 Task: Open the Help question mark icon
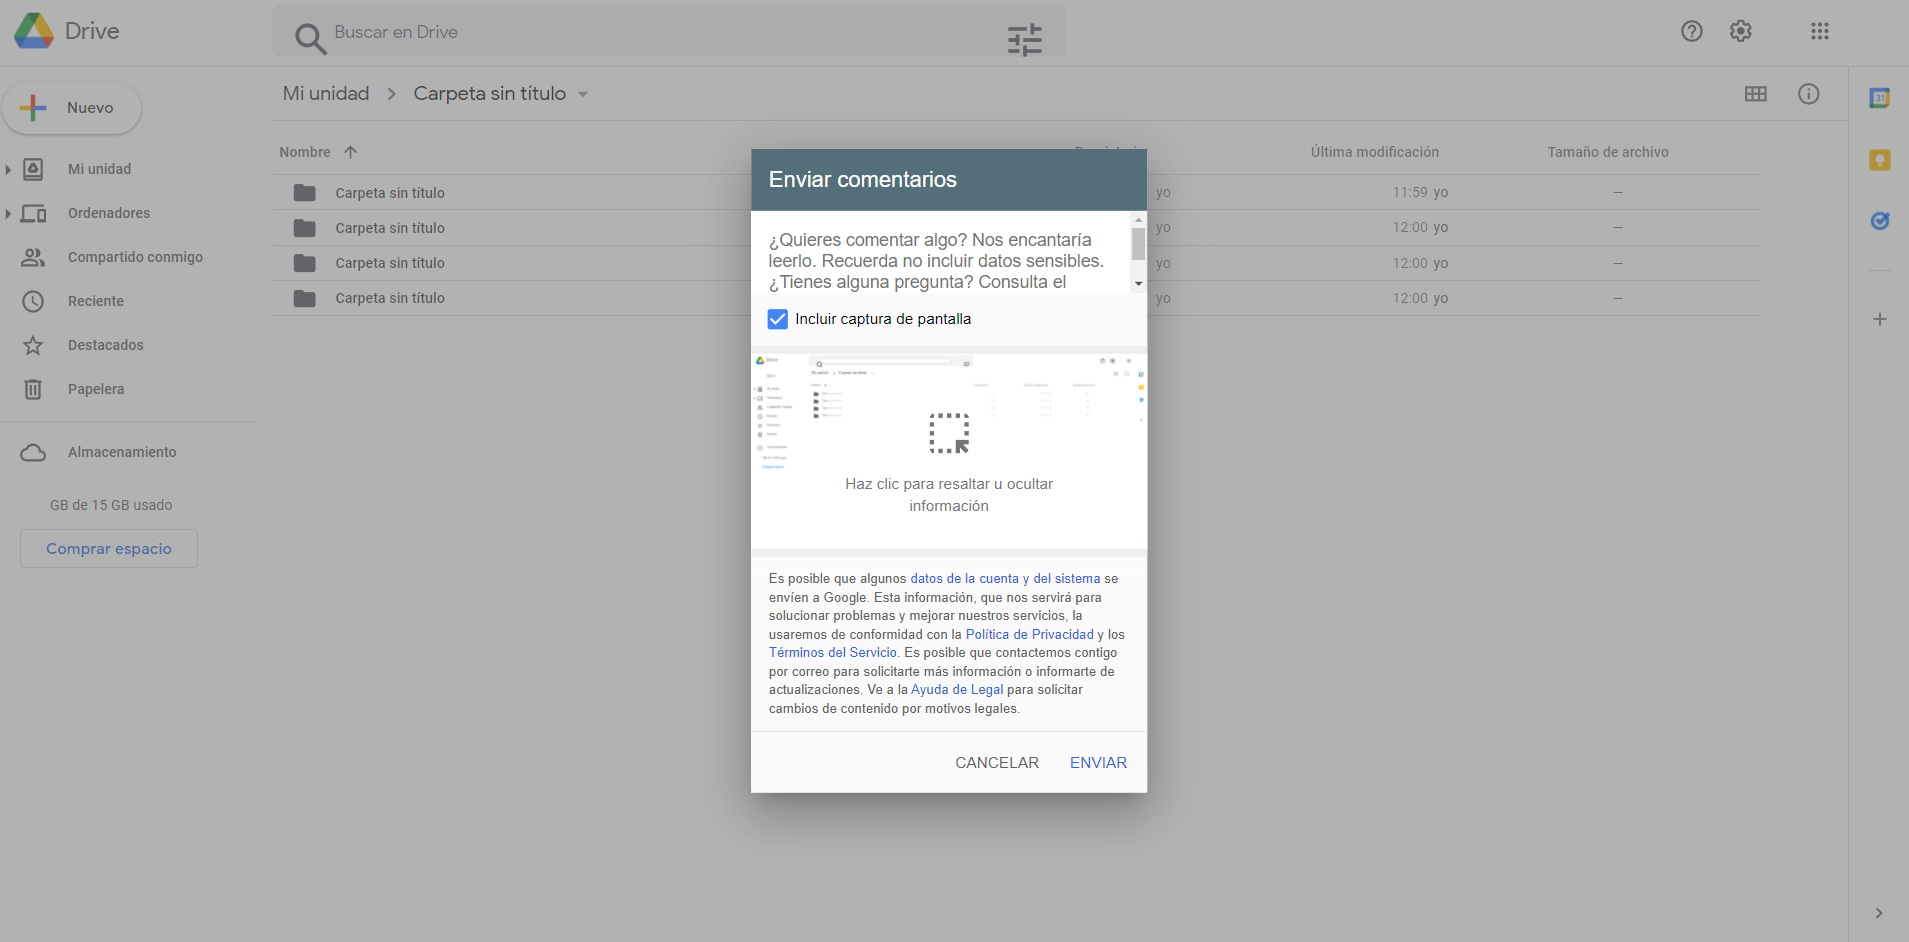coord(1692,31)
